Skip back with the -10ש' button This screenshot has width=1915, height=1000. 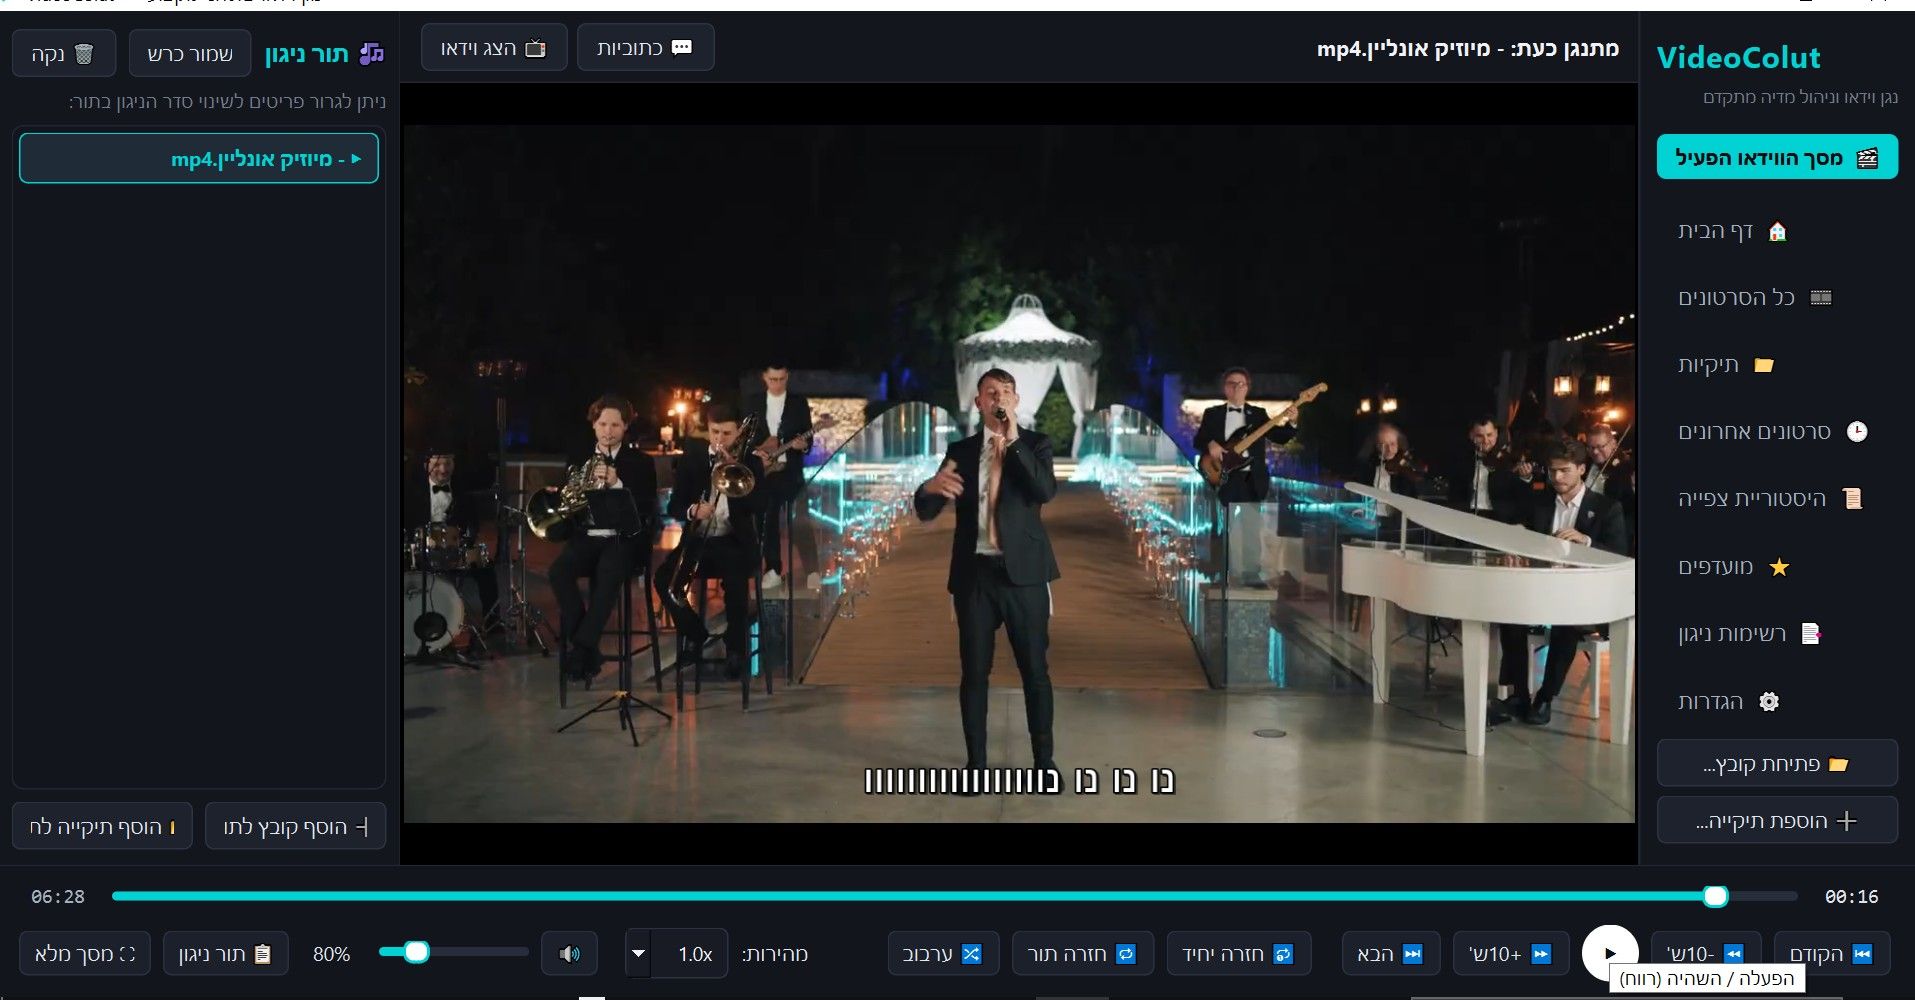[x=1706, y=954]
